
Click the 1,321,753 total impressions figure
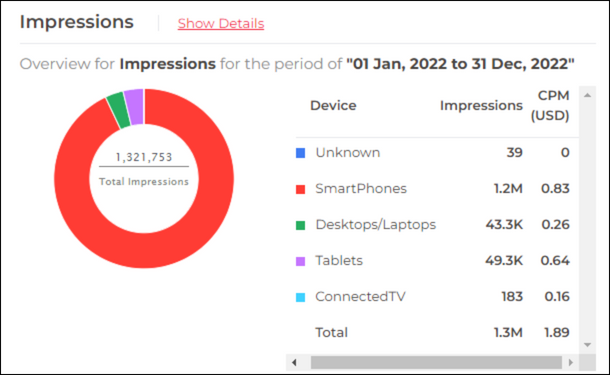click(x=144, y=157)
